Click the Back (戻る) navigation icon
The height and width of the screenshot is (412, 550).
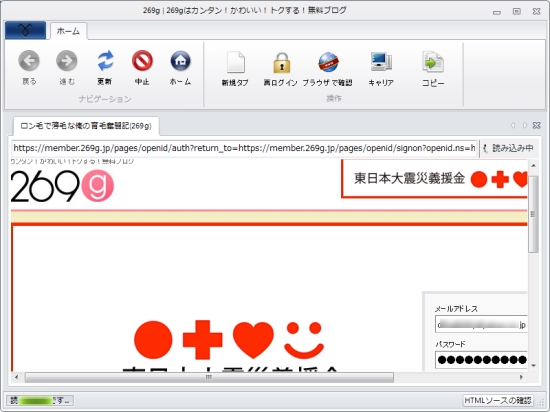(29, 61)
